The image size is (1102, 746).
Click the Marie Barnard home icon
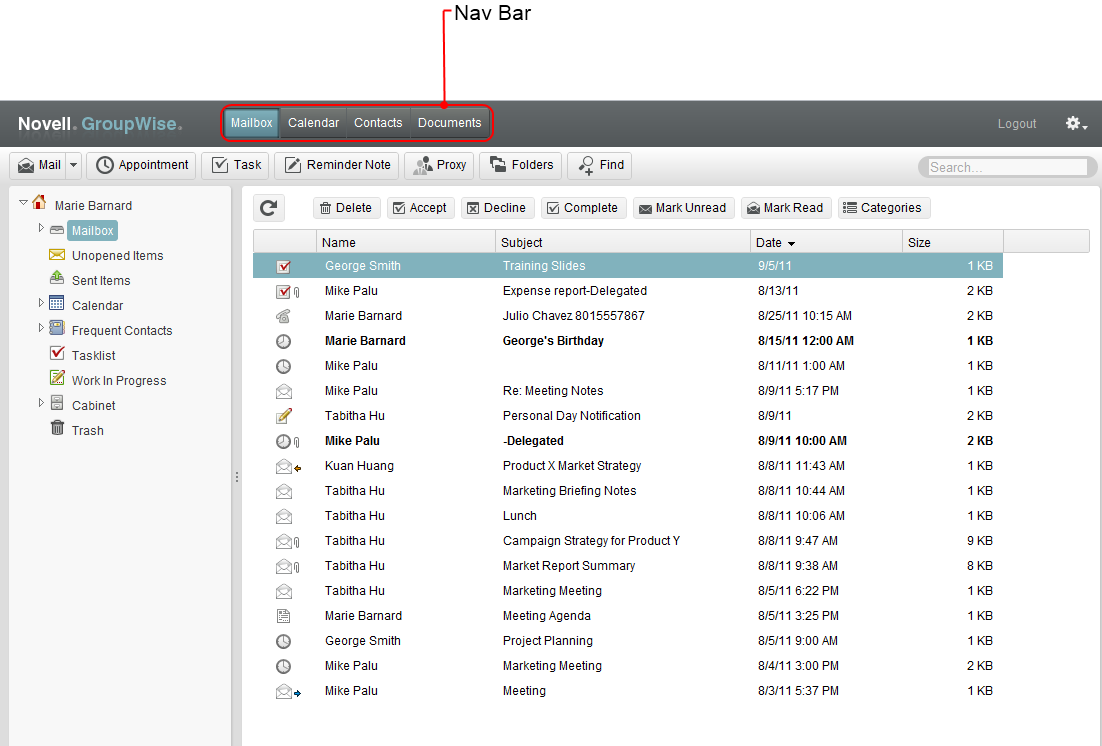[39, 202]
